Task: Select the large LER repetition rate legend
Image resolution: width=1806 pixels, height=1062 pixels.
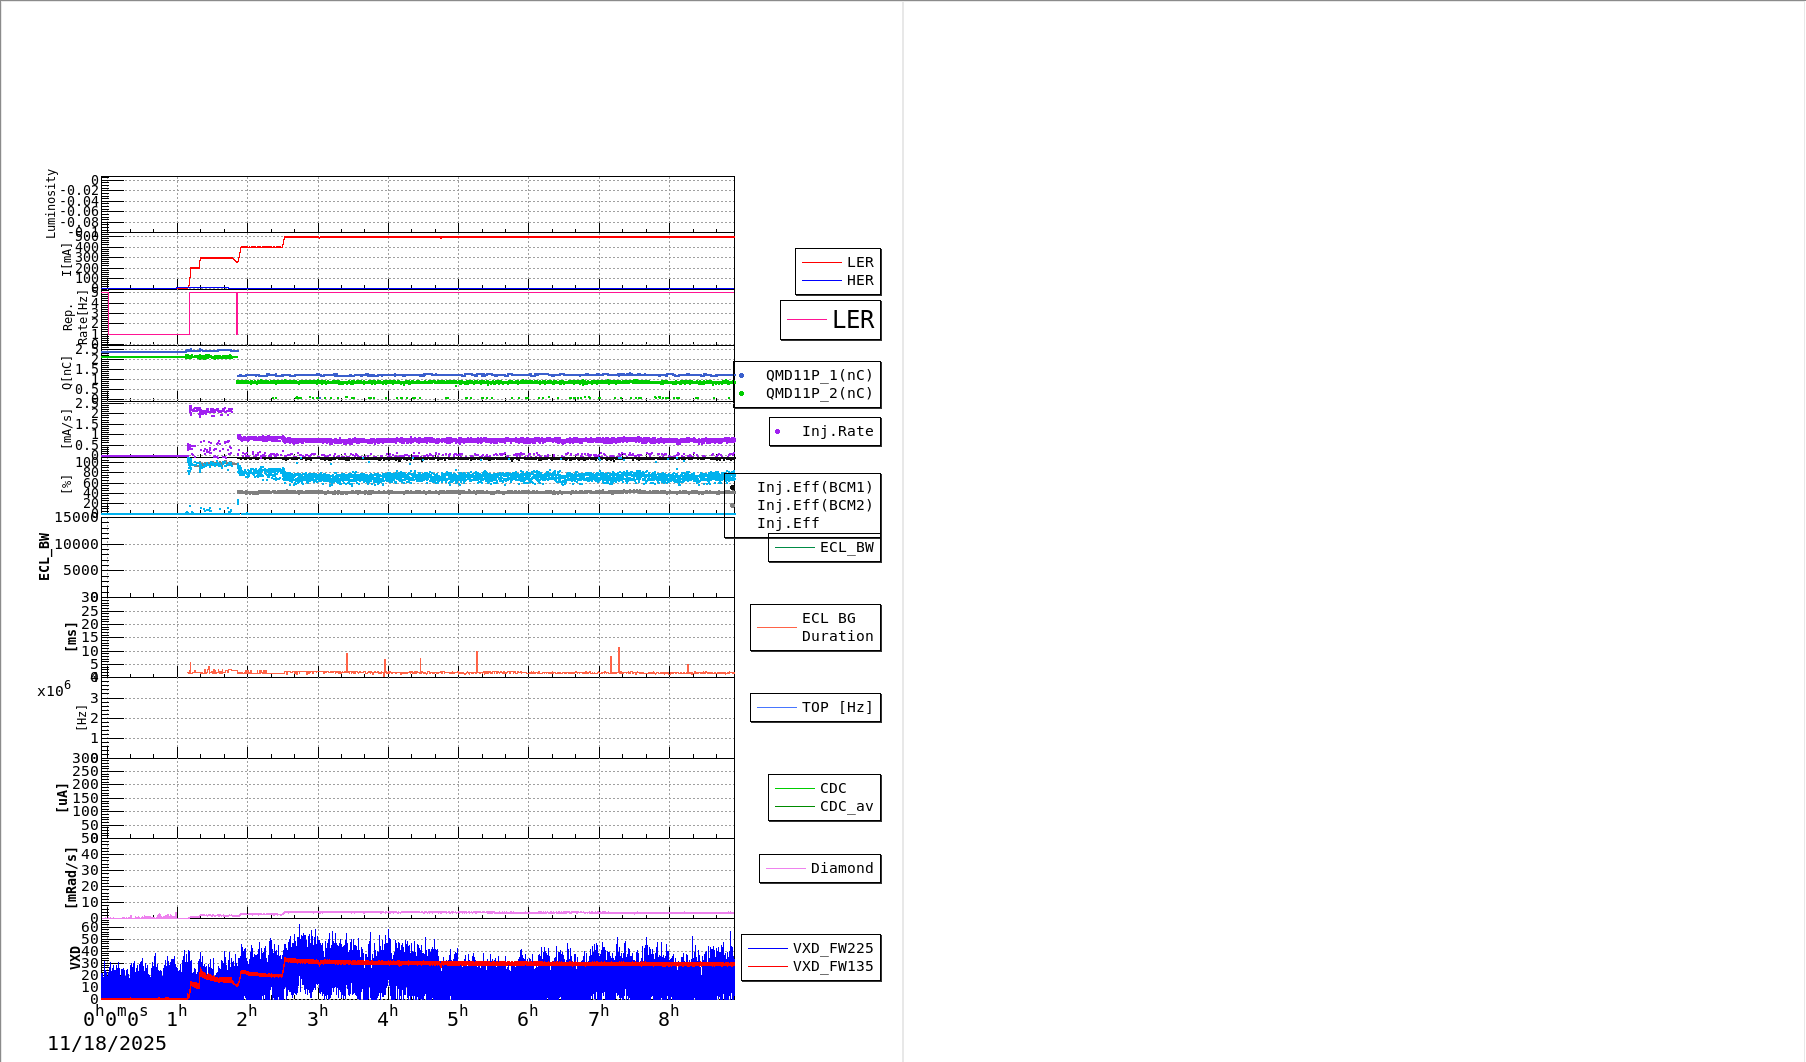Action: (x=831, y=320)
